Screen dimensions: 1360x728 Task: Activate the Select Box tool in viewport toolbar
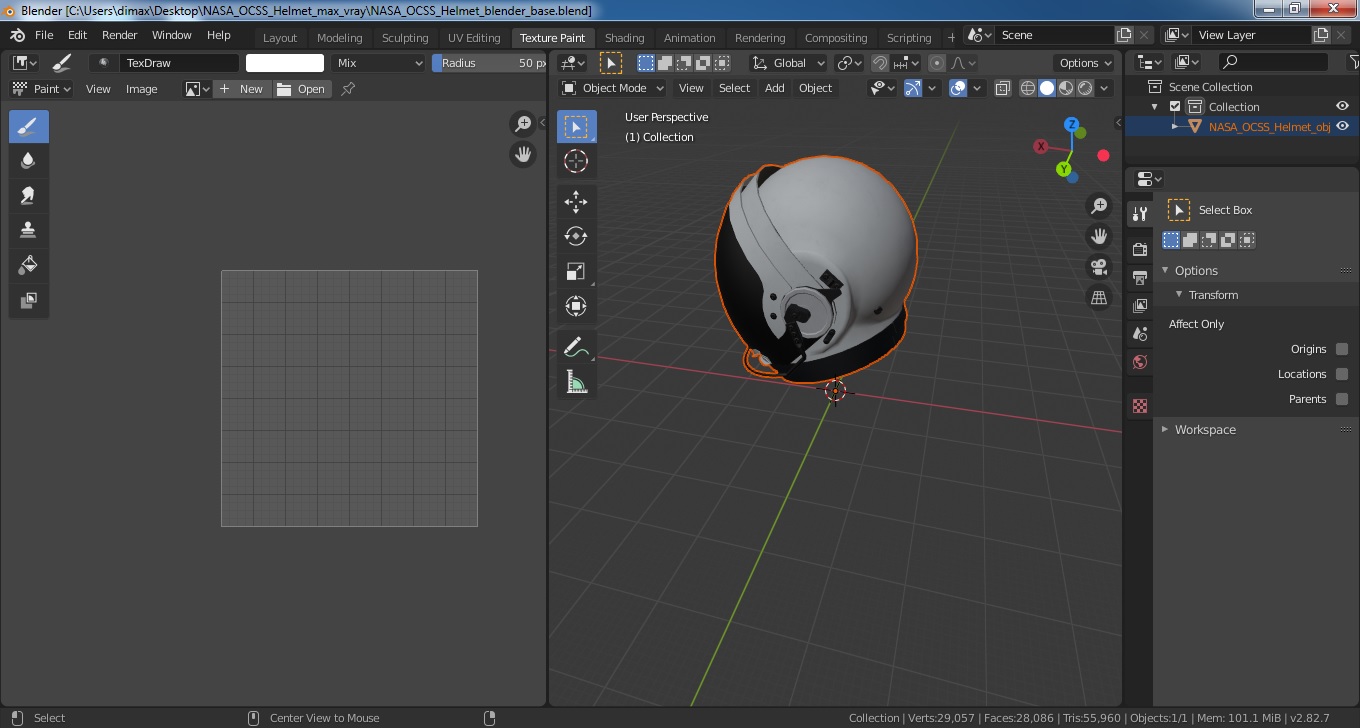click(576, 127)
